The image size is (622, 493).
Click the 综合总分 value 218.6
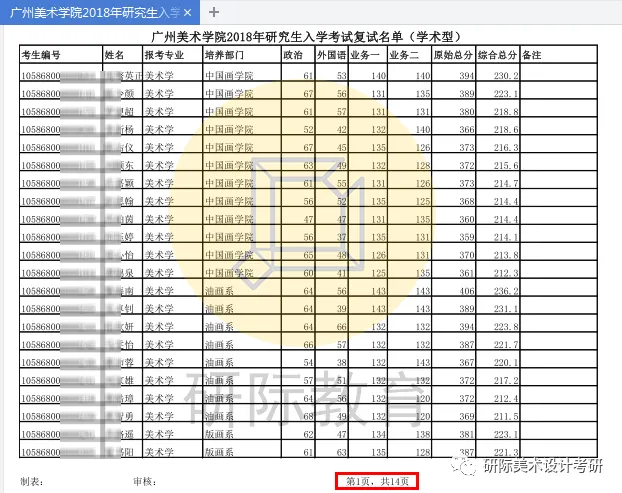(x=506, y=130)
